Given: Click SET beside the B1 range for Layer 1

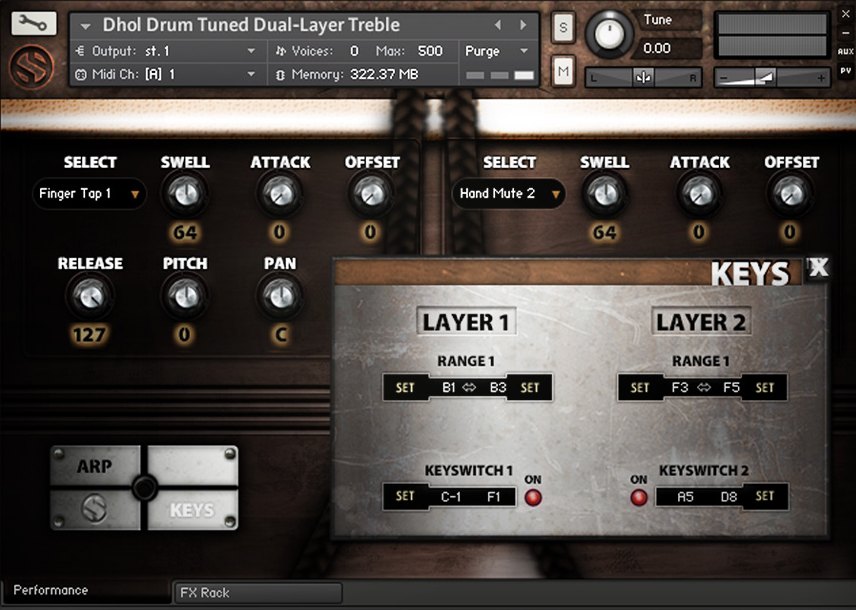Looking at the screenshot, I should pyautogui.click(x=406, y=387).
